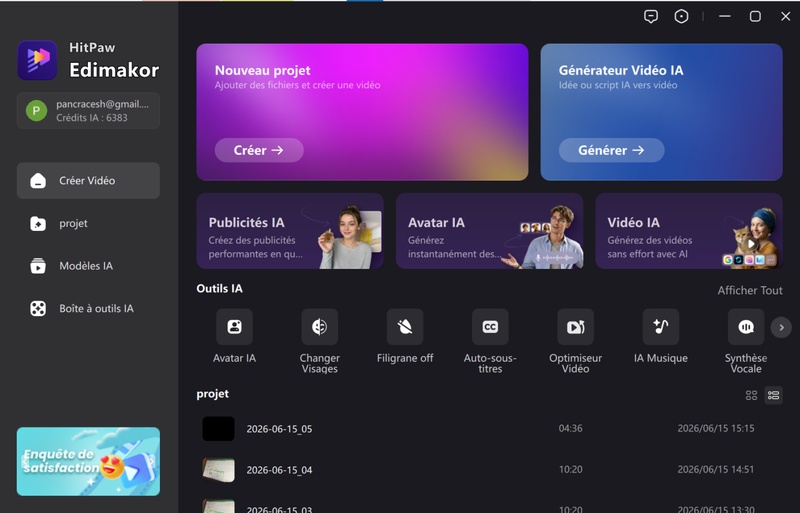
Task: Select the Créer Vidéo sidebar tab
Action: tap(88, 181)
